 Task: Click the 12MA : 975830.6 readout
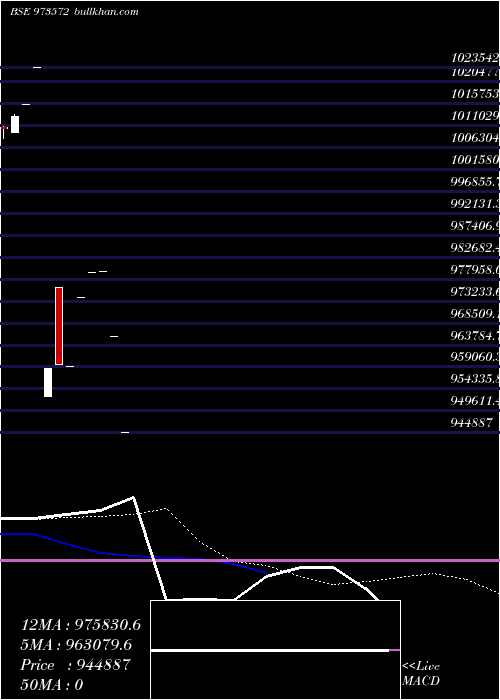point(81,625)
